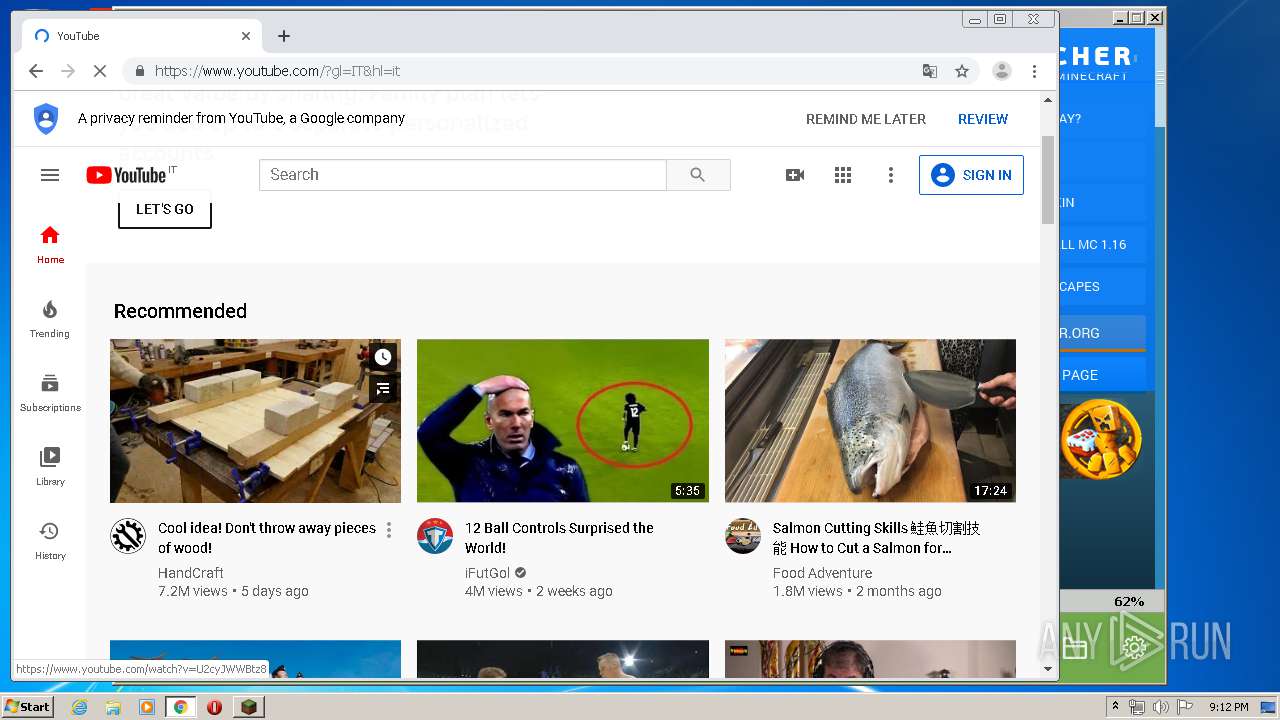This screenshot has width=1280, height=720.
Task: Open Minecraft launcher from taskbar
Action: coord(248,707)
